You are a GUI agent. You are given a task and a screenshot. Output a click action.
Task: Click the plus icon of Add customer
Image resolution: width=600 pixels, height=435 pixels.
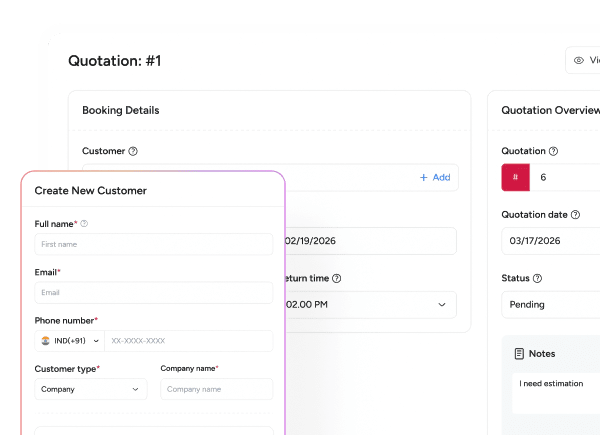point(423,178)
